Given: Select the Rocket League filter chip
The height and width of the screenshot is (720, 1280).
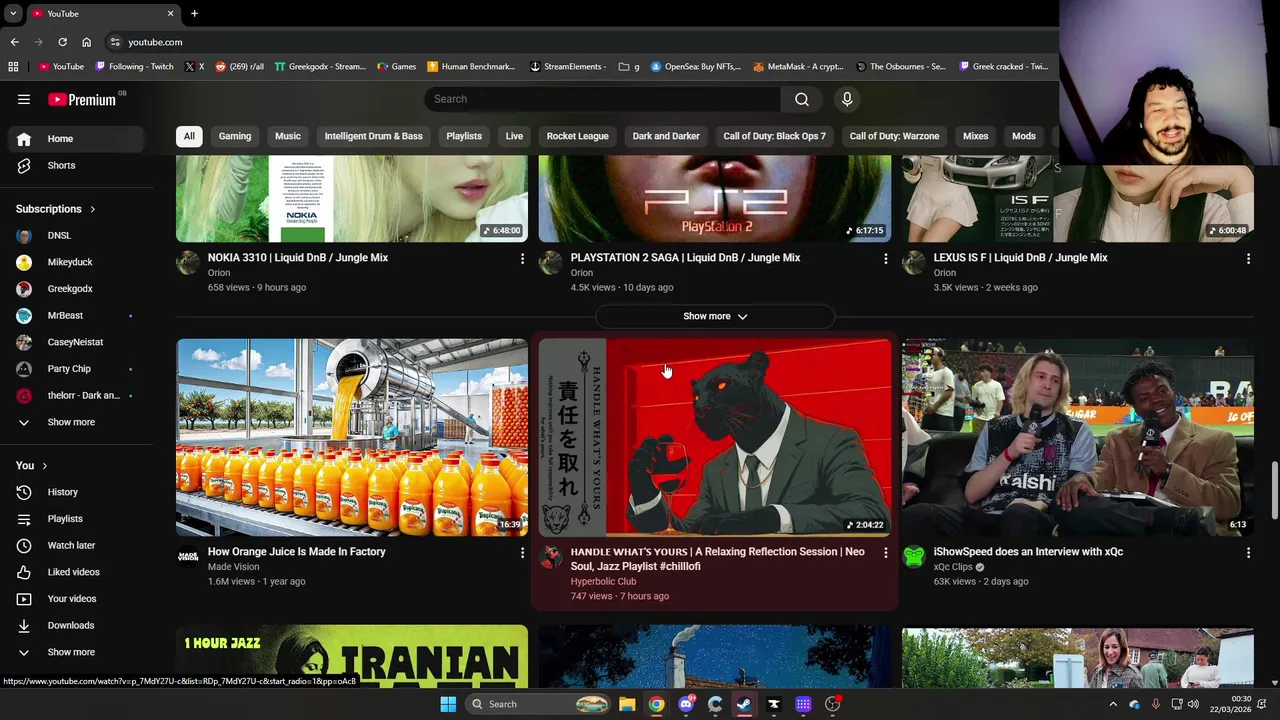Looking at the screenshot, I should pos(577,136).
